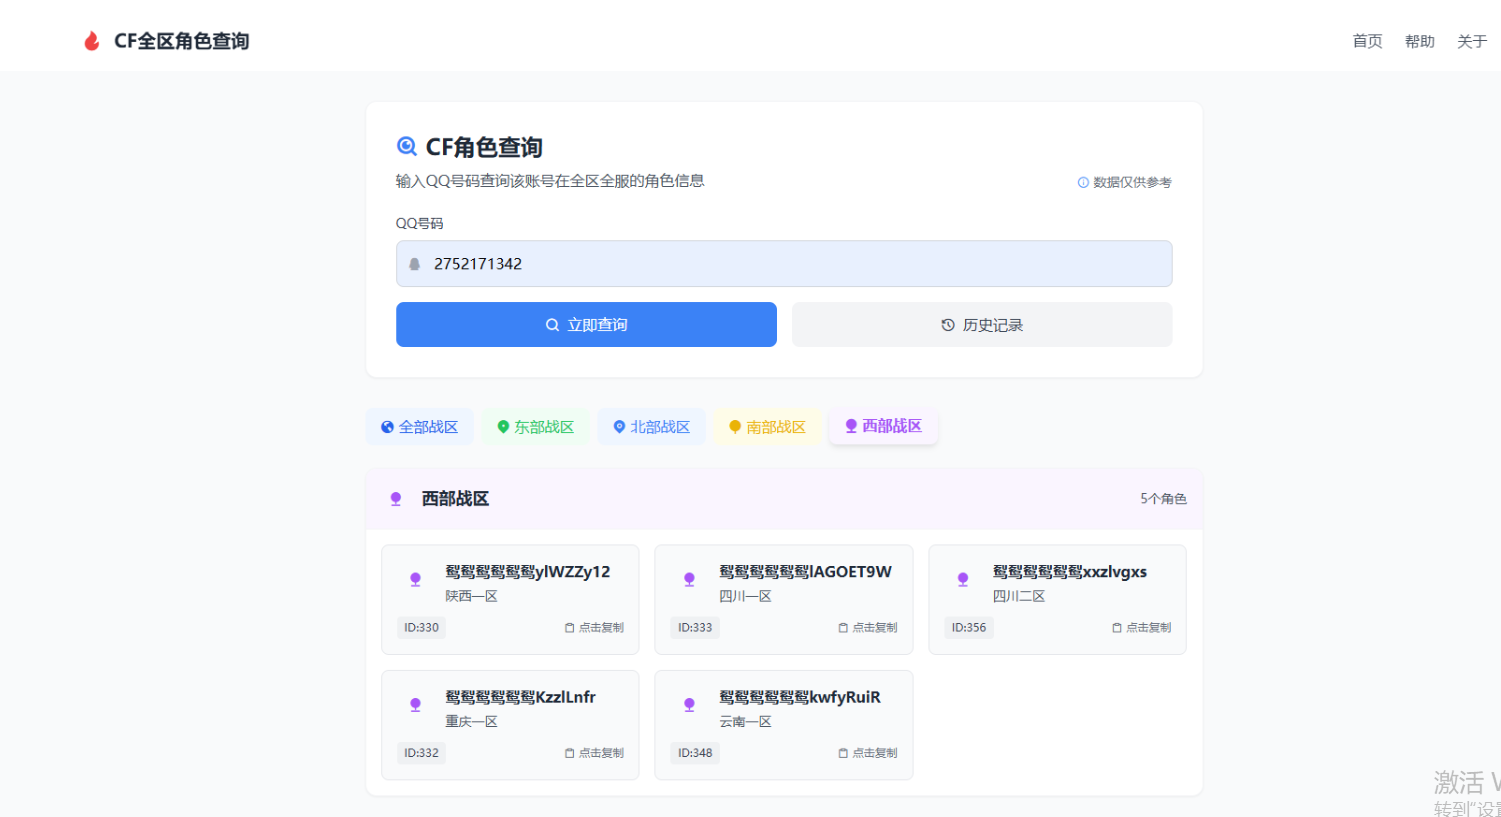Open the 关于 nav link
The width and height of the screenshot is (1501, 817).
click(1471, 41)
